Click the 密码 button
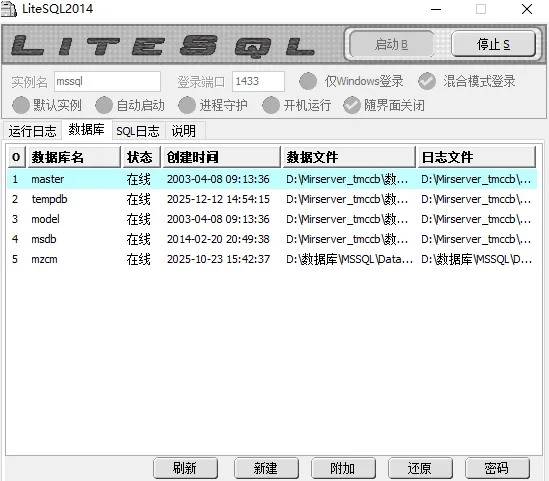The image size is (549, 481). coord(497,468)
